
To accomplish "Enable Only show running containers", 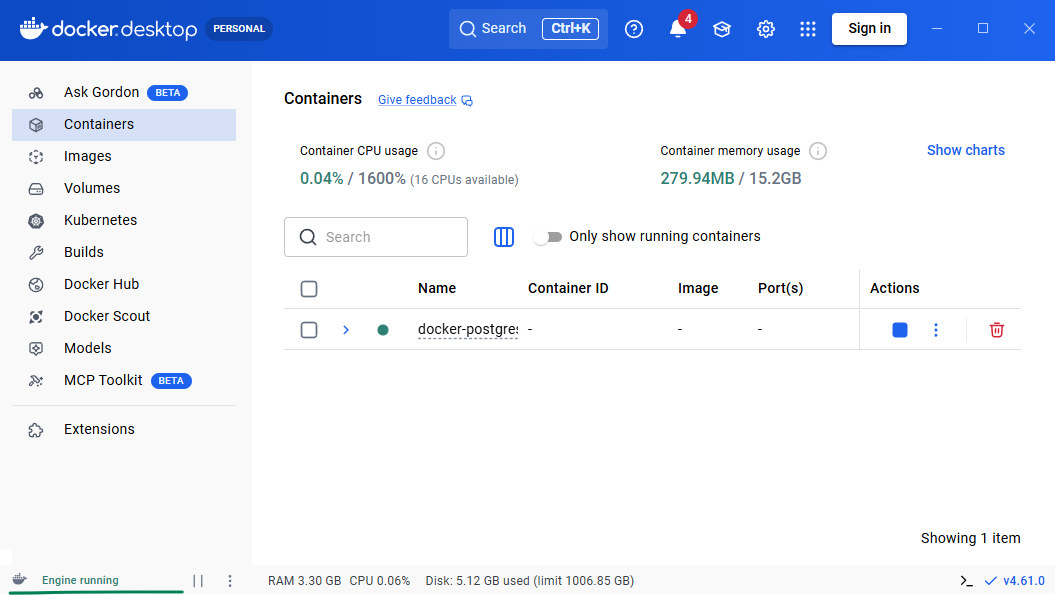I will (549, 236).
